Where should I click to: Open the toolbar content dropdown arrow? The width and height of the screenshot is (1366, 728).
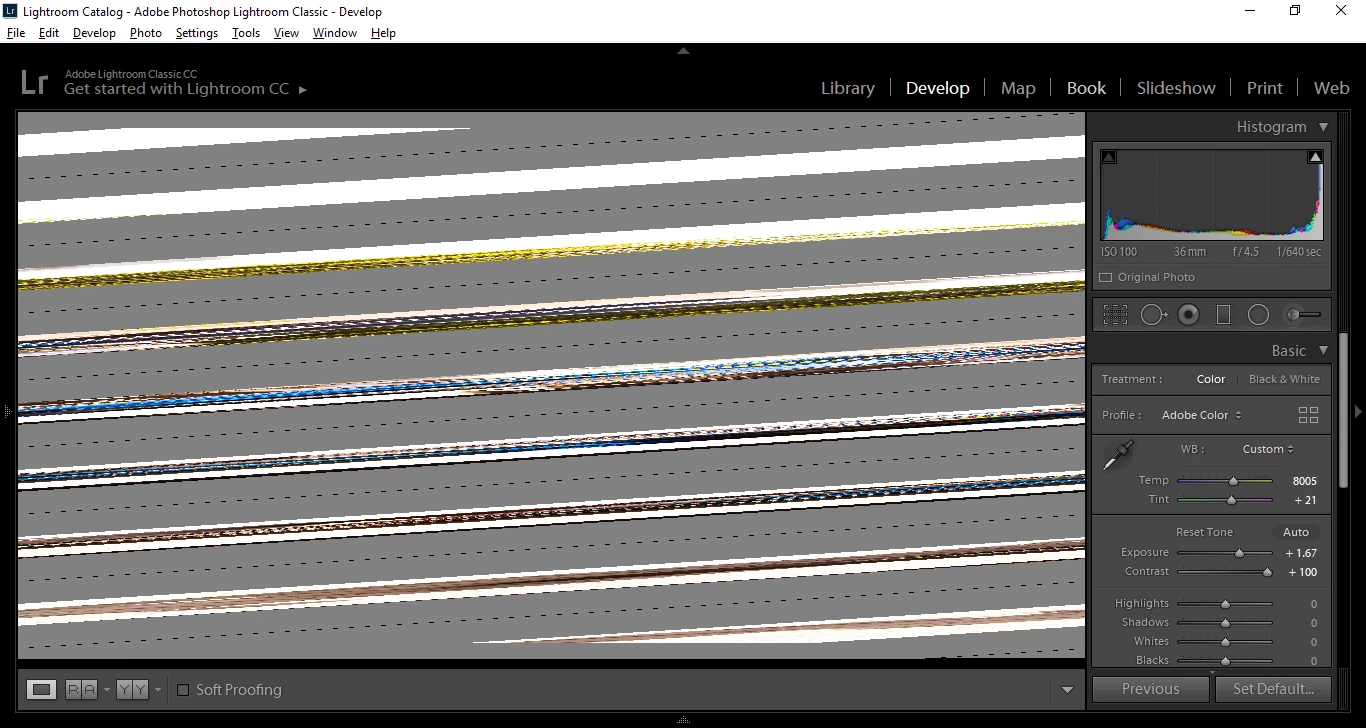pos(1067,690)
